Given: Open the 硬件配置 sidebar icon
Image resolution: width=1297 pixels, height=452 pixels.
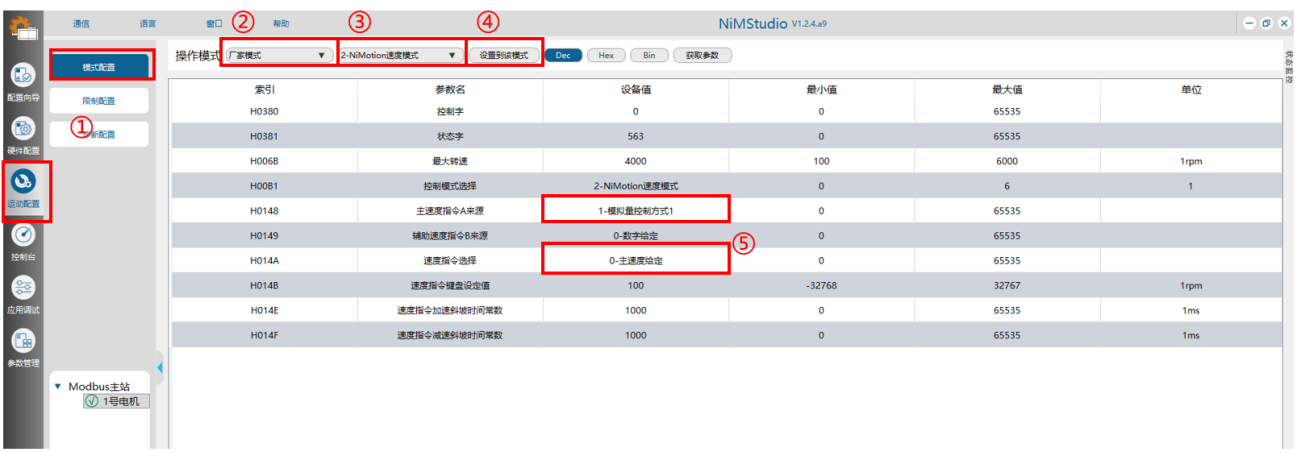Looking at the screenshot, I should pyautogui.click(x=23, y=128).
